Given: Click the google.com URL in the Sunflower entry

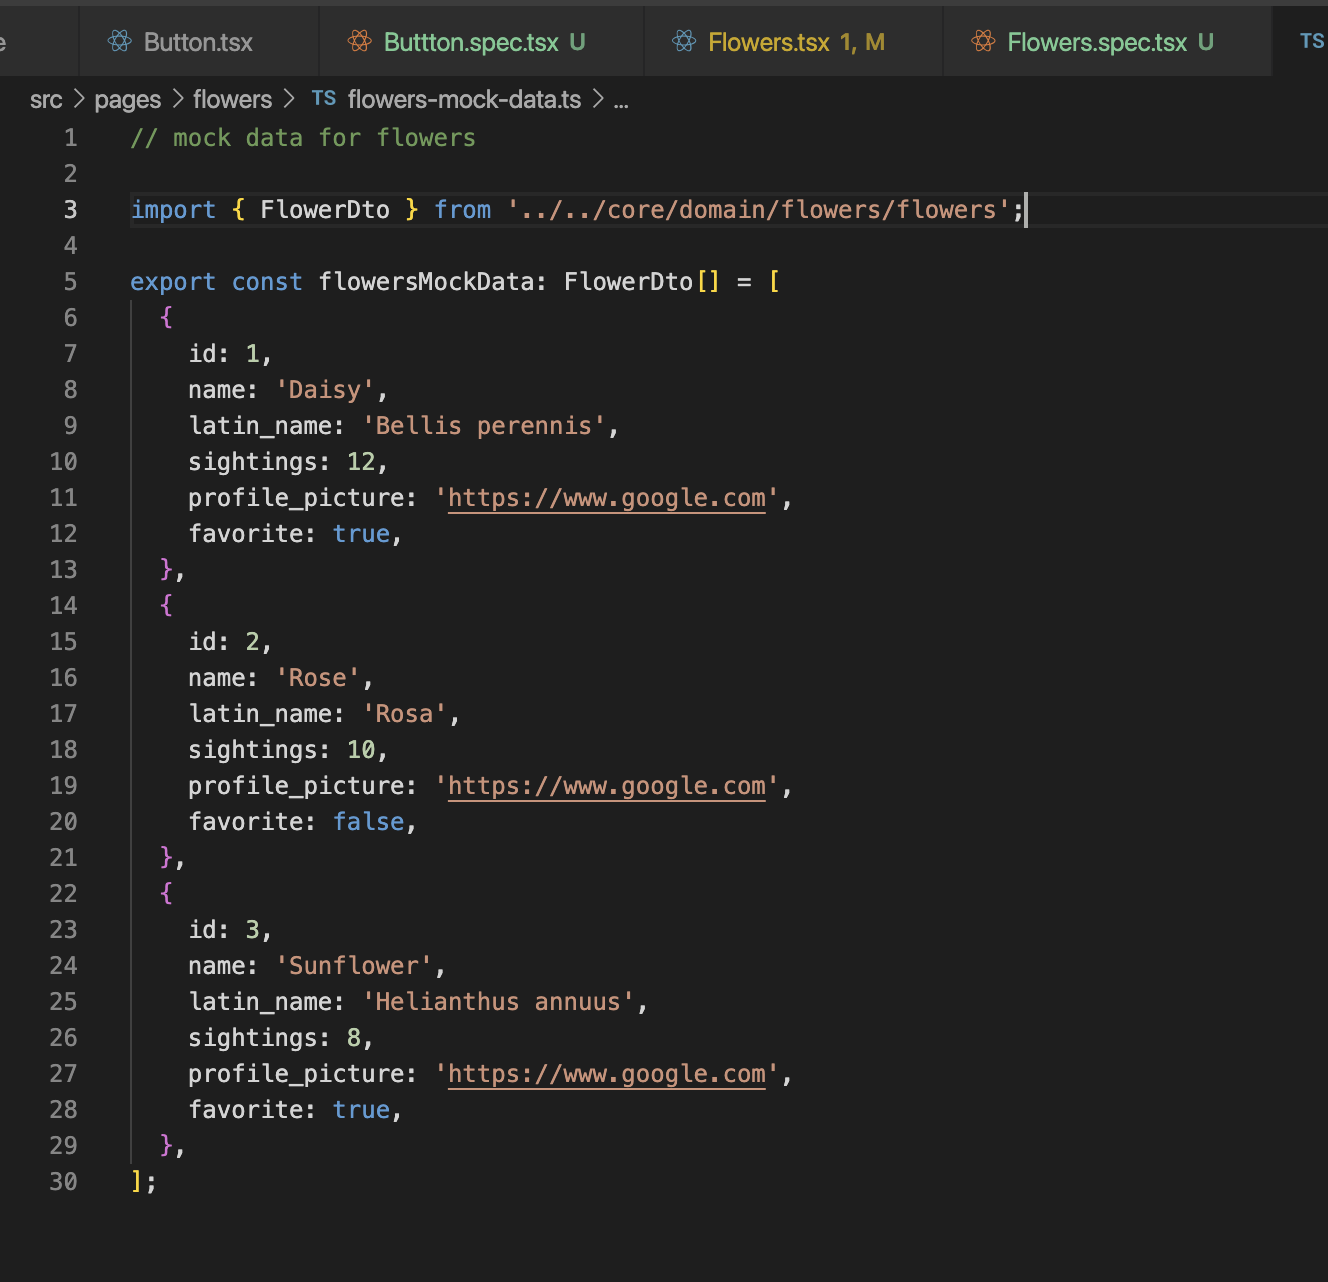Looking at the screenshot, I should (606, 1073).
